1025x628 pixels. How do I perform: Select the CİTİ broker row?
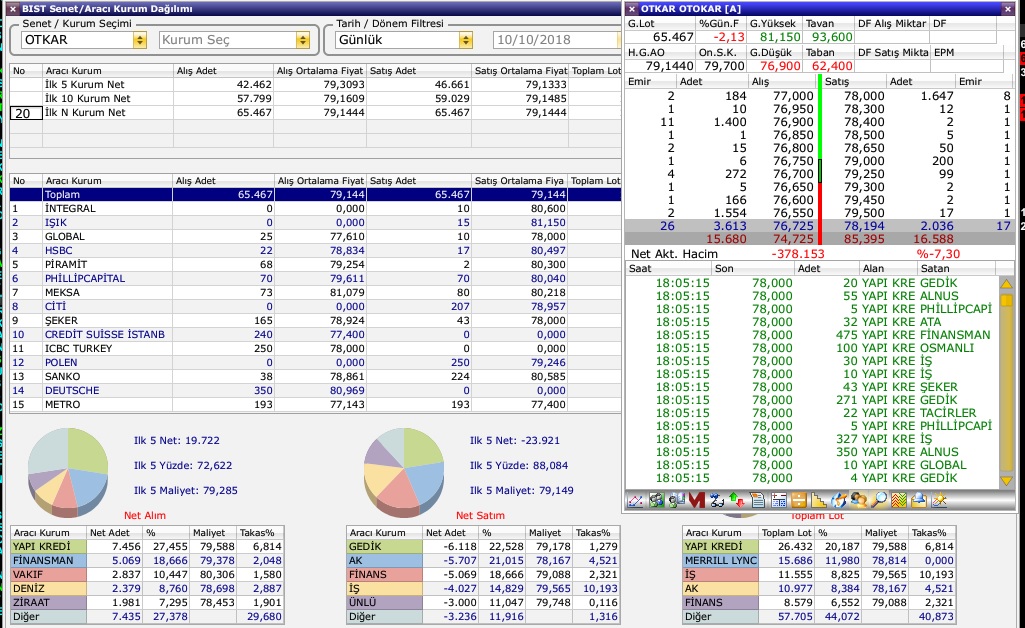click(315, 306)
